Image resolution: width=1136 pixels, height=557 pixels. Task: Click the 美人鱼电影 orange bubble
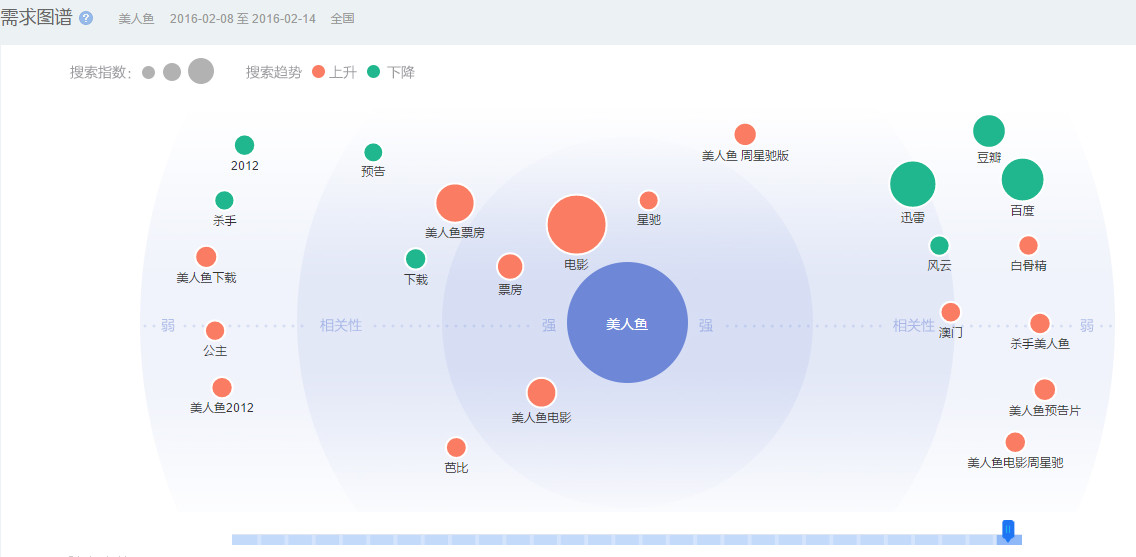click(x=541, y=393)
